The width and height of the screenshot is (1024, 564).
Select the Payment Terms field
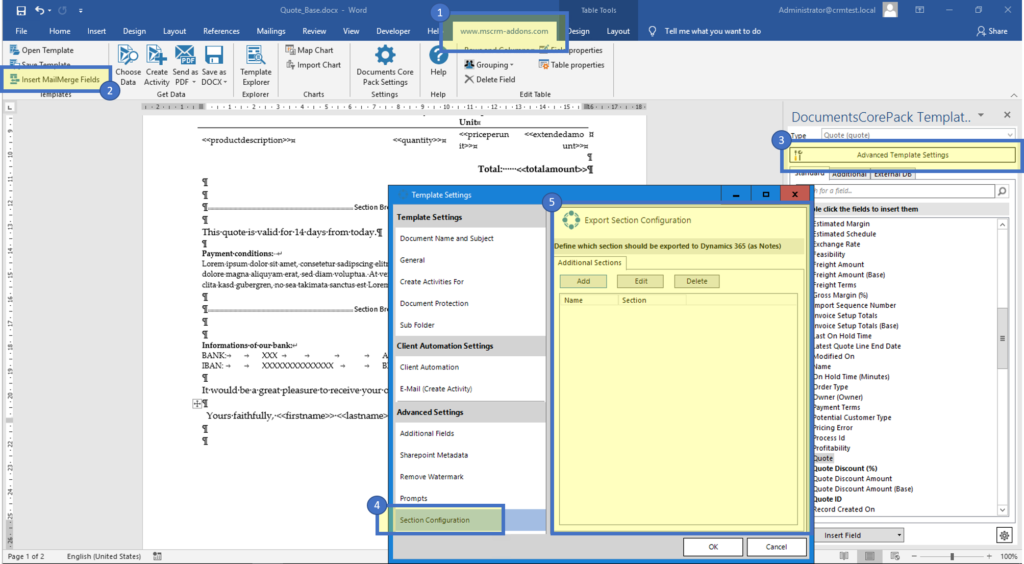tap(837, 407)
